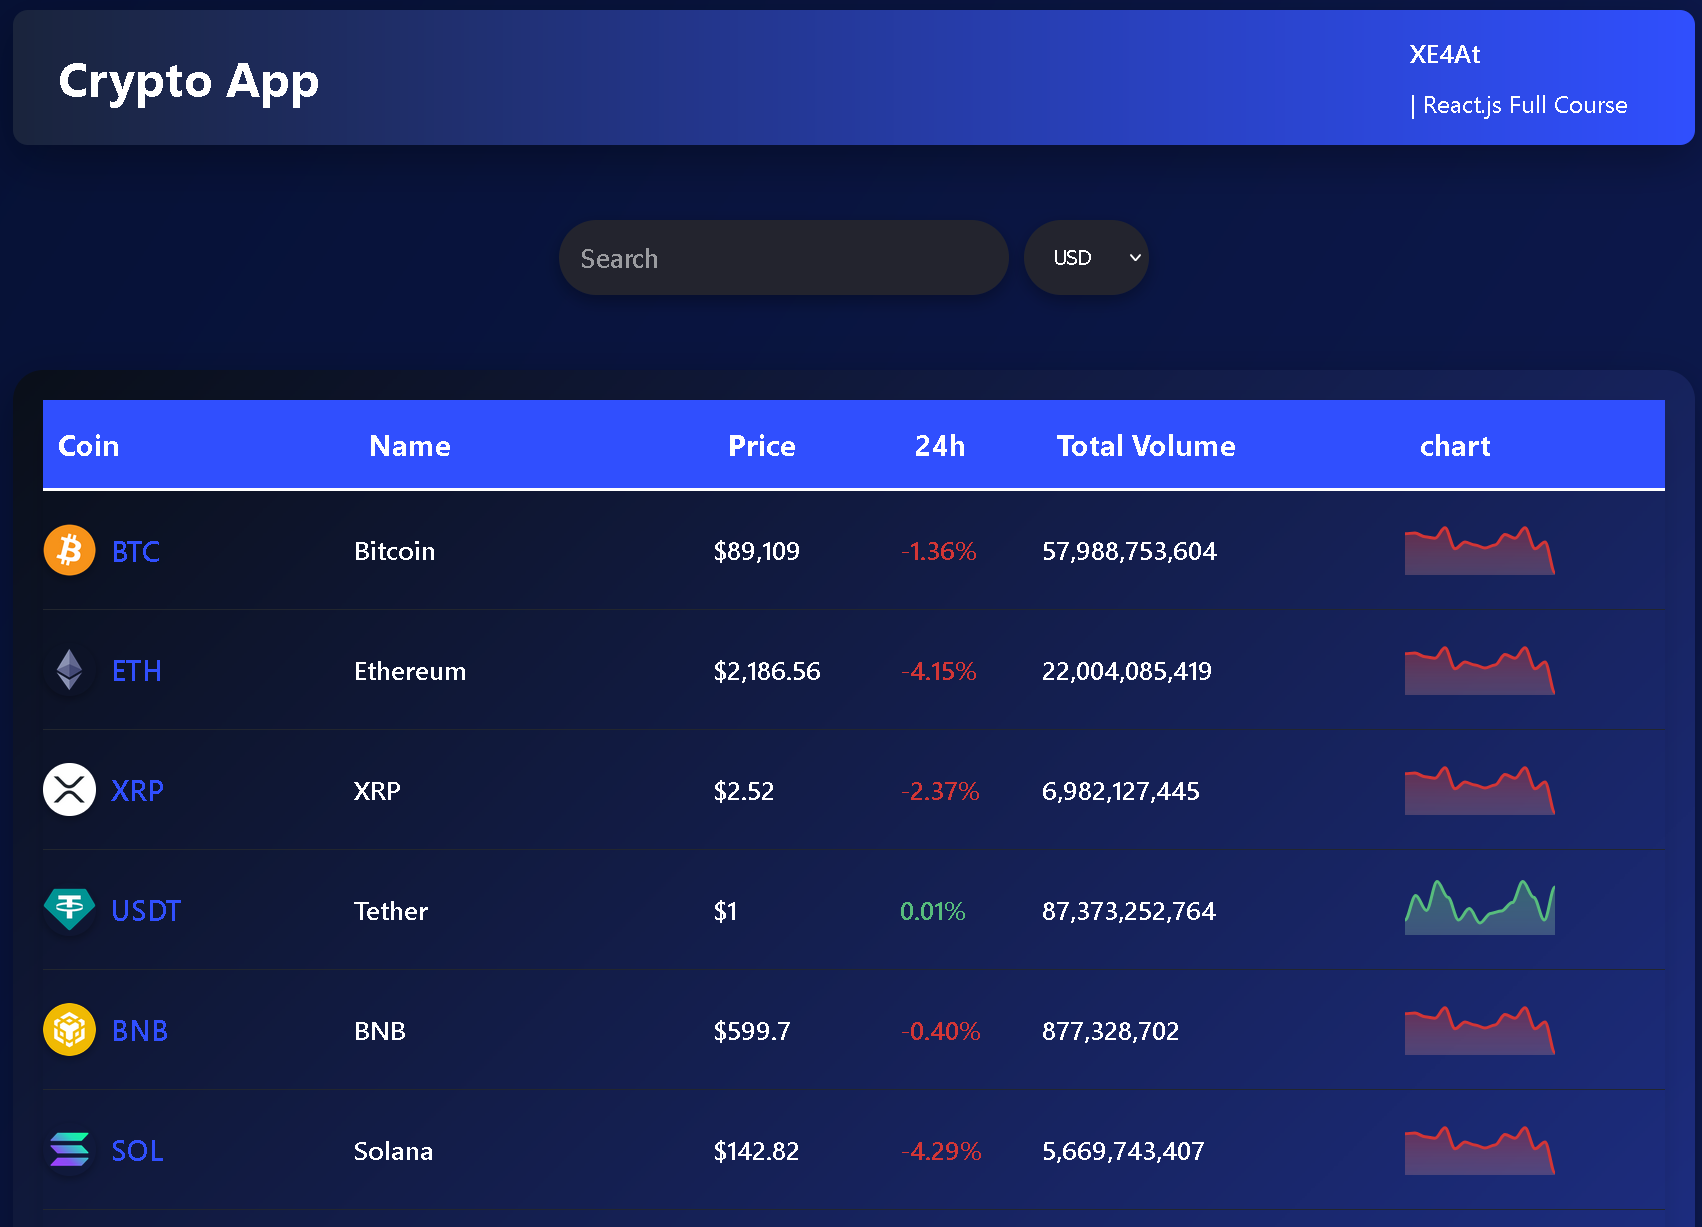This screenshot has width=1702, height=1227.
Task: Click the $1 Tether price value
Action: pos(725,911)
